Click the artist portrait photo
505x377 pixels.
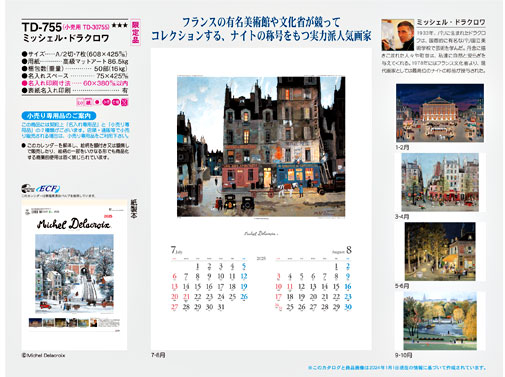[x=398, y=35]
